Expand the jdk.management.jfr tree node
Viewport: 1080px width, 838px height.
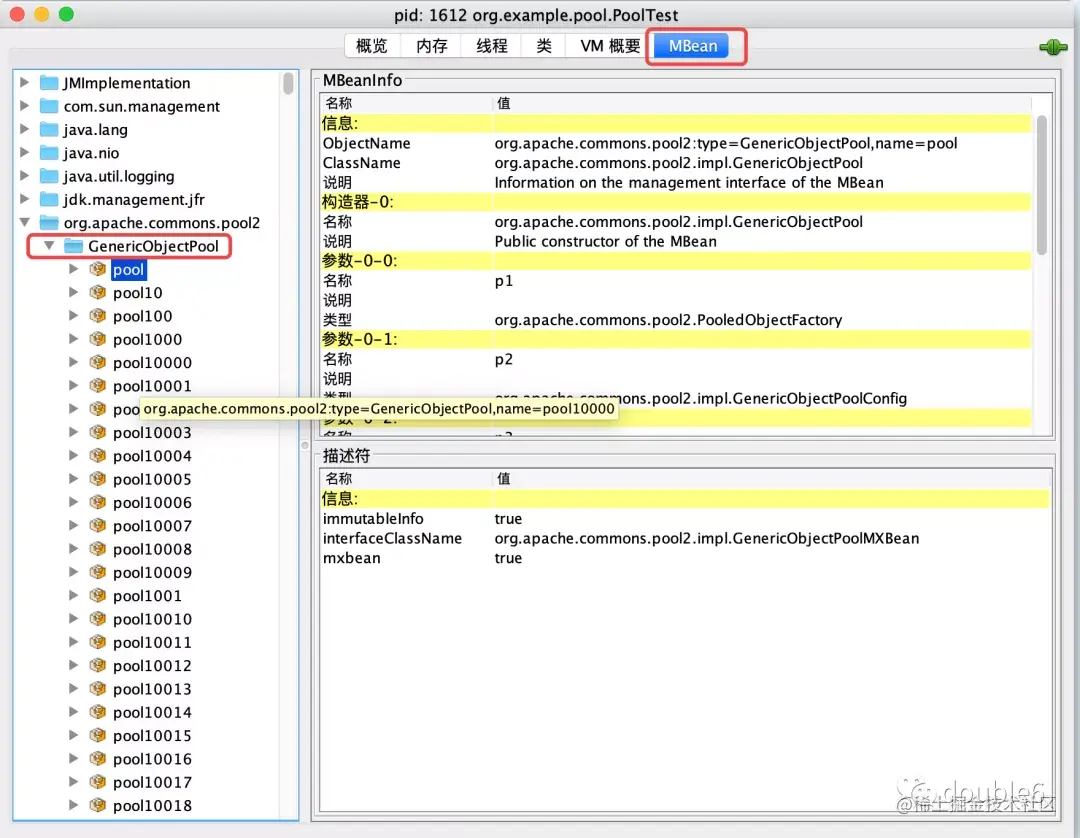coord(24,199)
